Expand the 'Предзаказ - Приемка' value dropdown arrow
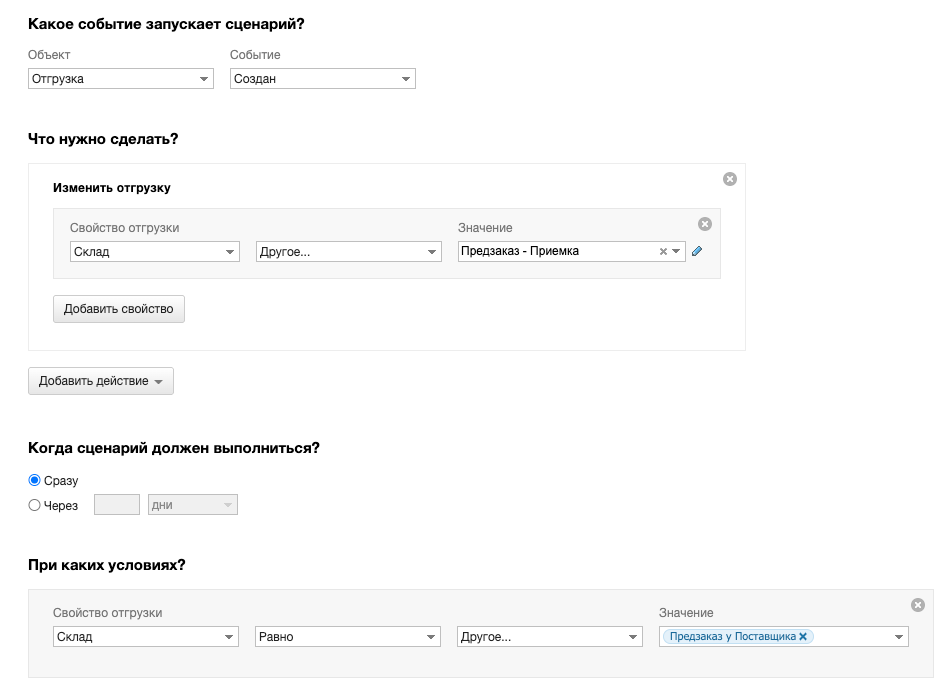This screenshot has height=687, width=947. coord(677,252)
